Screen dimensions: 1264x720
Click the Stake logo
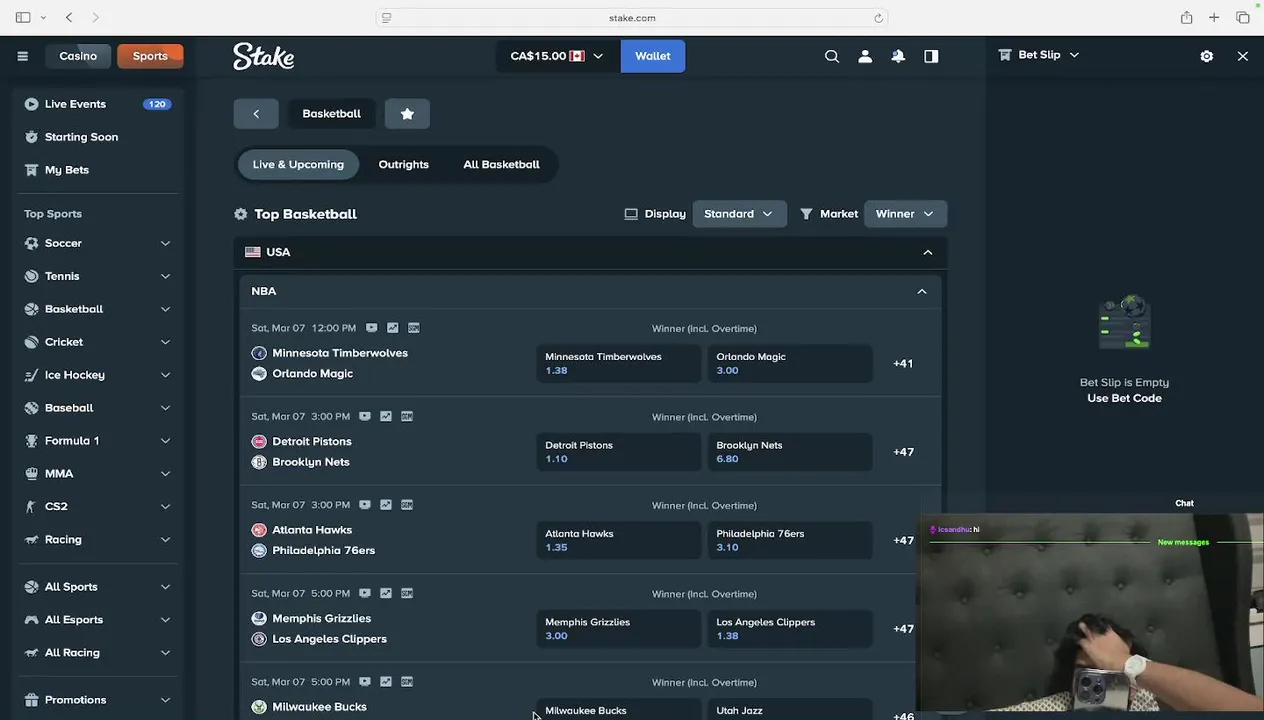264,56
